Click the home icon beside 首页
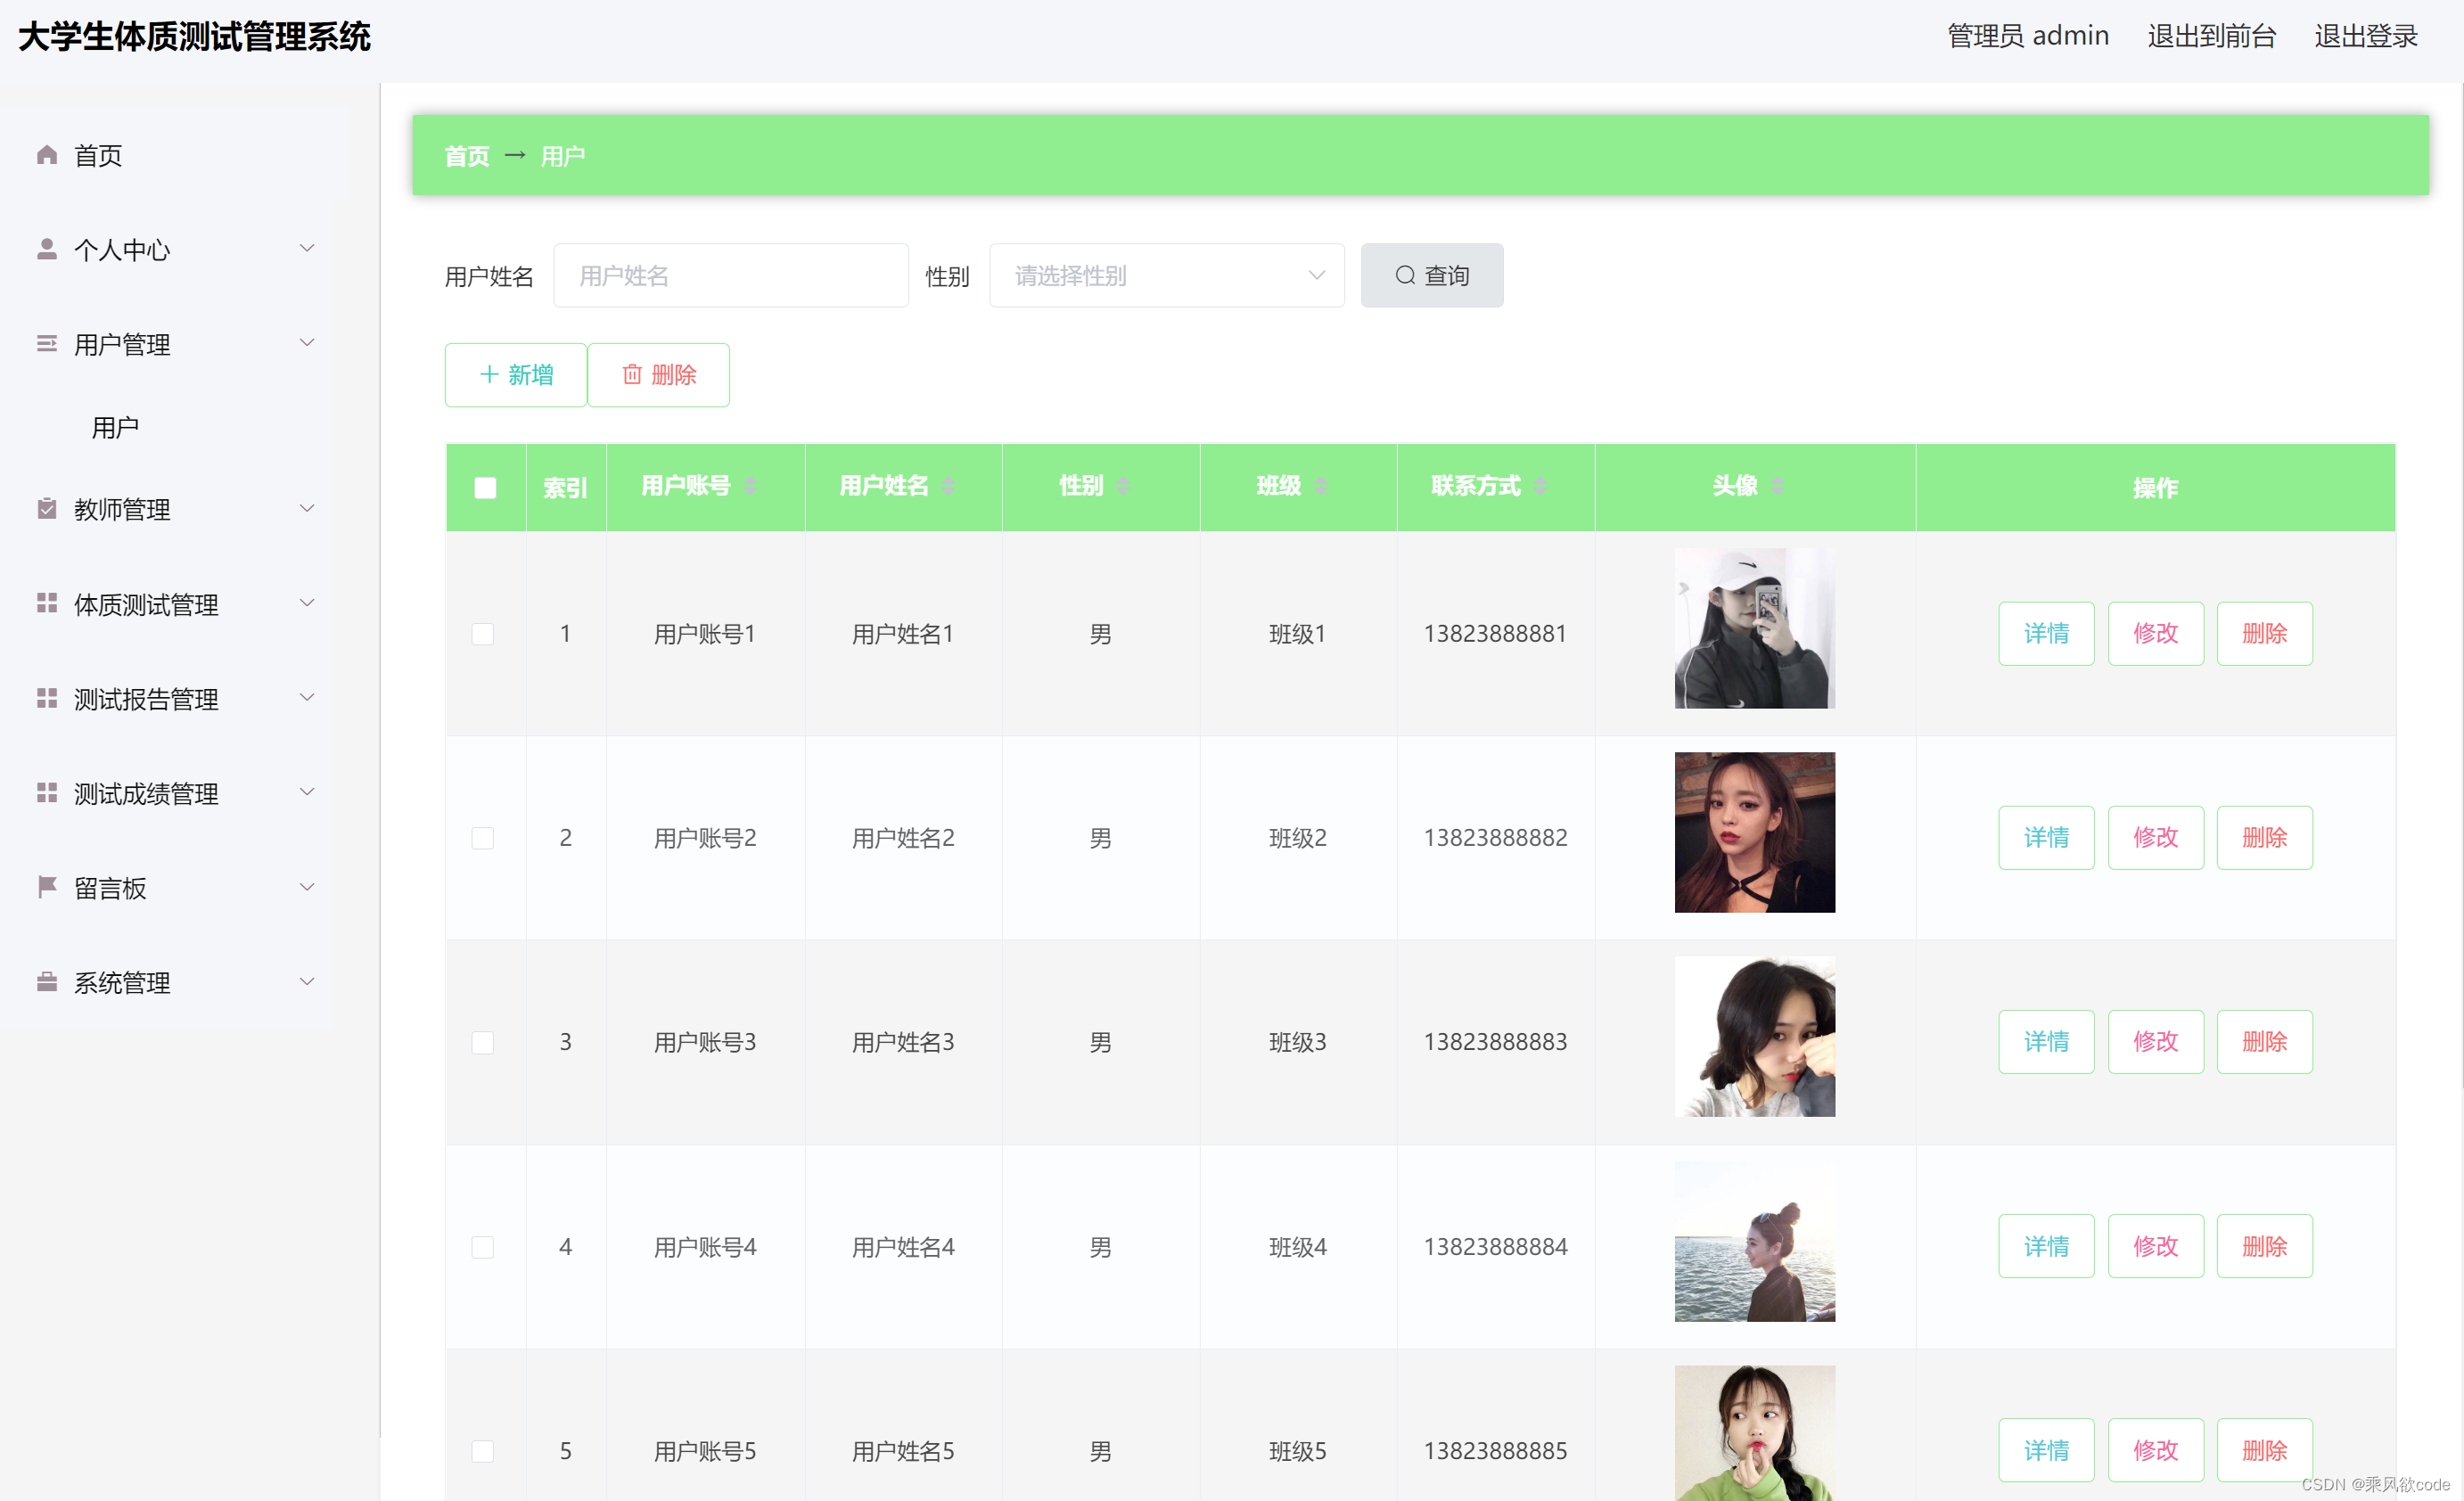2464x1501 pixels. tap(46, 155)
